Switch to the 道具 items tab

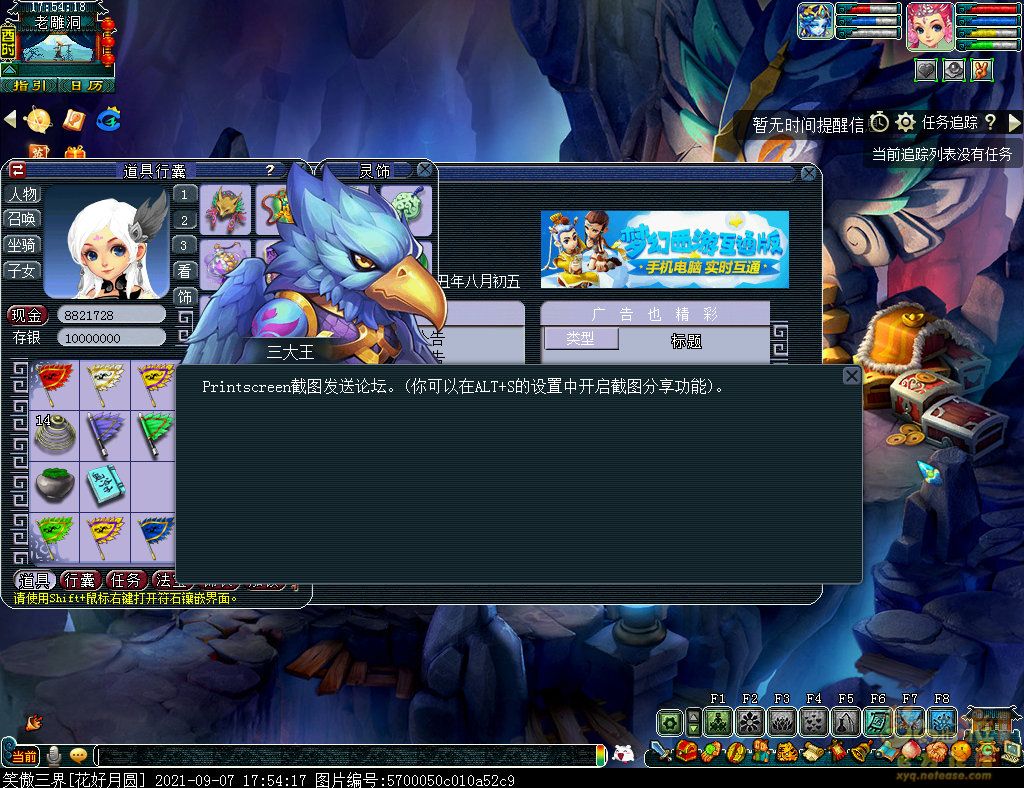[x=35, y=580]
